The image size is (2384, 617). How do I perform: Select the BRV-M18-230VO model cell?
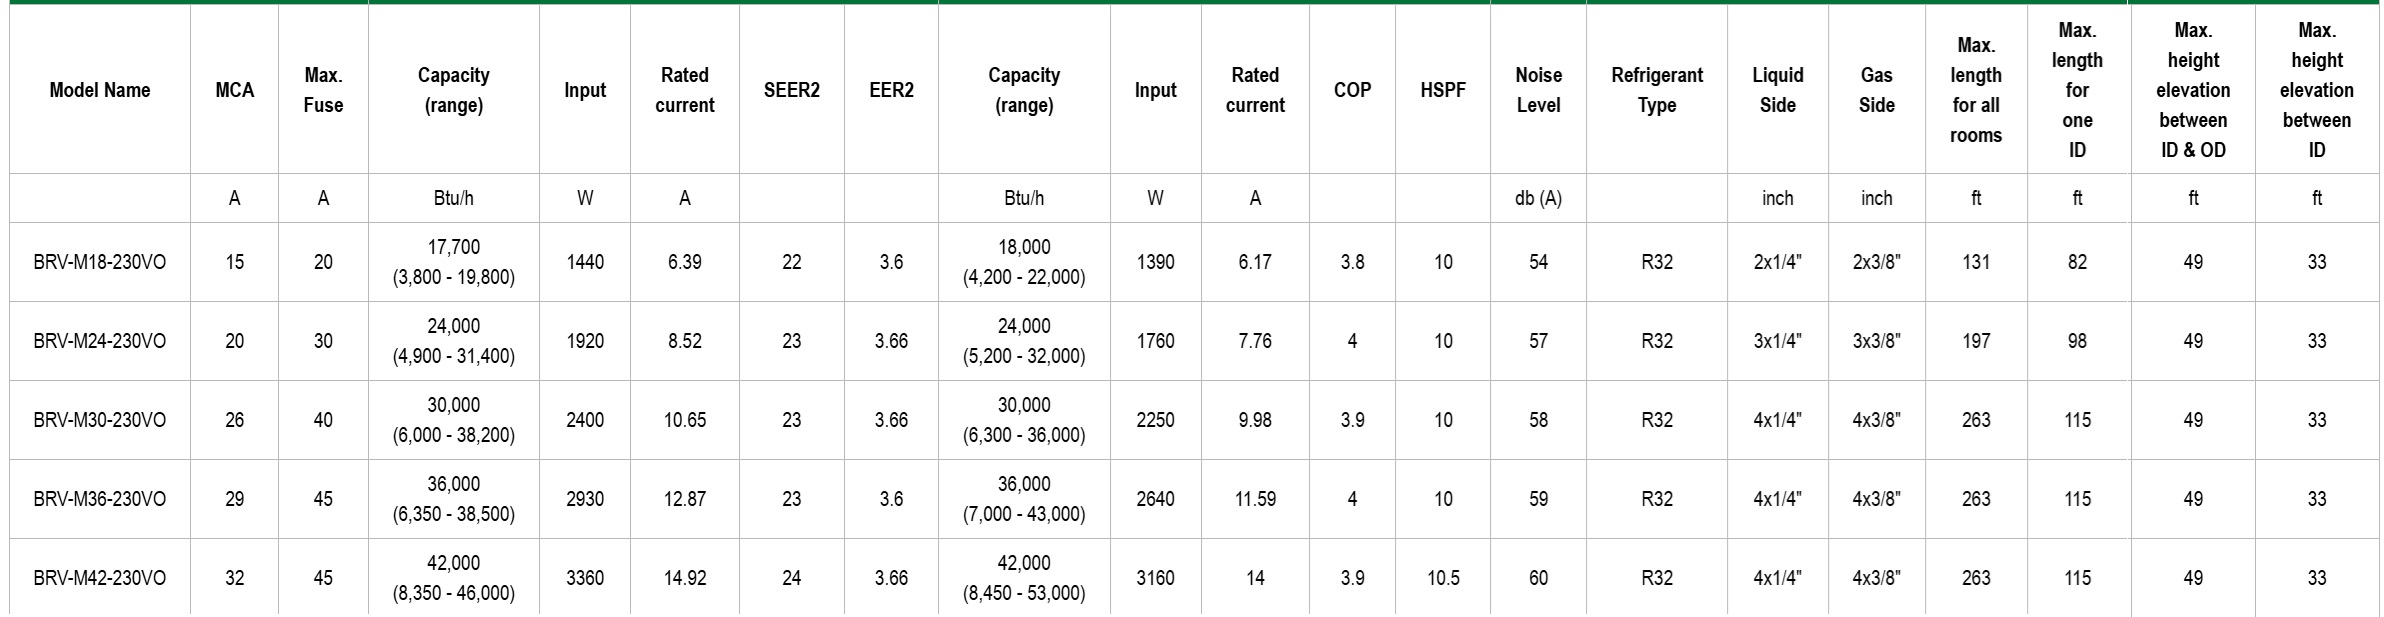100,262
